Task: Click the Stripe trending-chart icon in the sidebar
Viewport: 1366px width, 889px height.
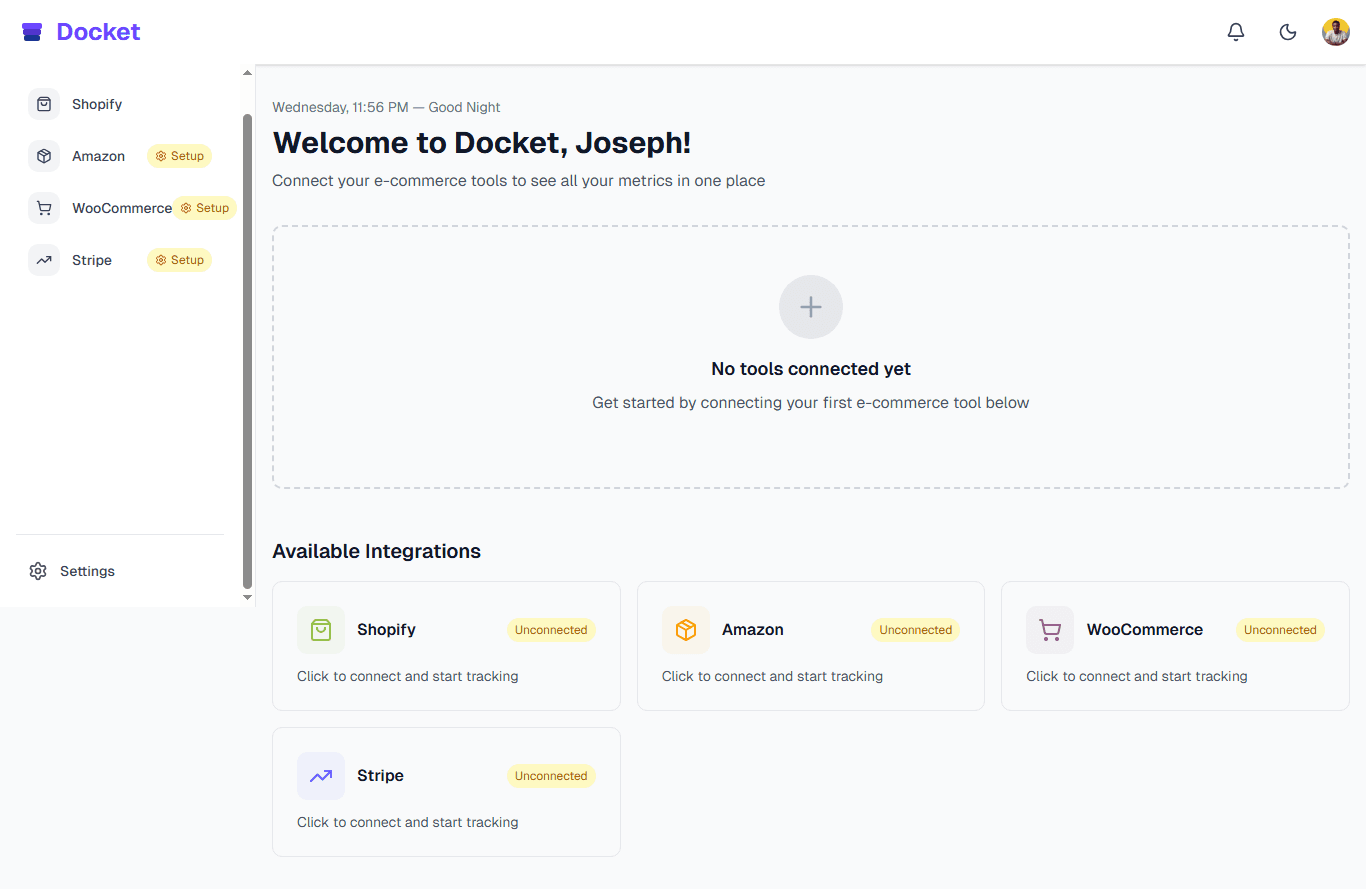Action: click(44, 260)
